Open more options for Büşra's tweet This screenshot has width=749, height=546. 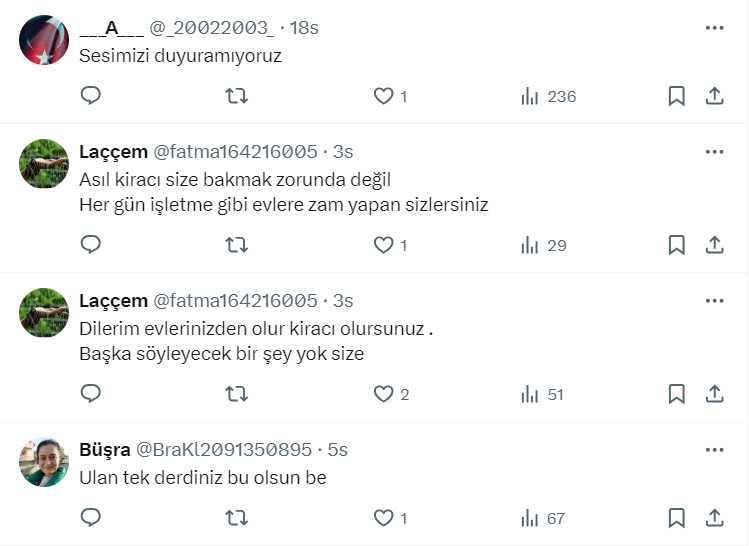click(714, 450)
